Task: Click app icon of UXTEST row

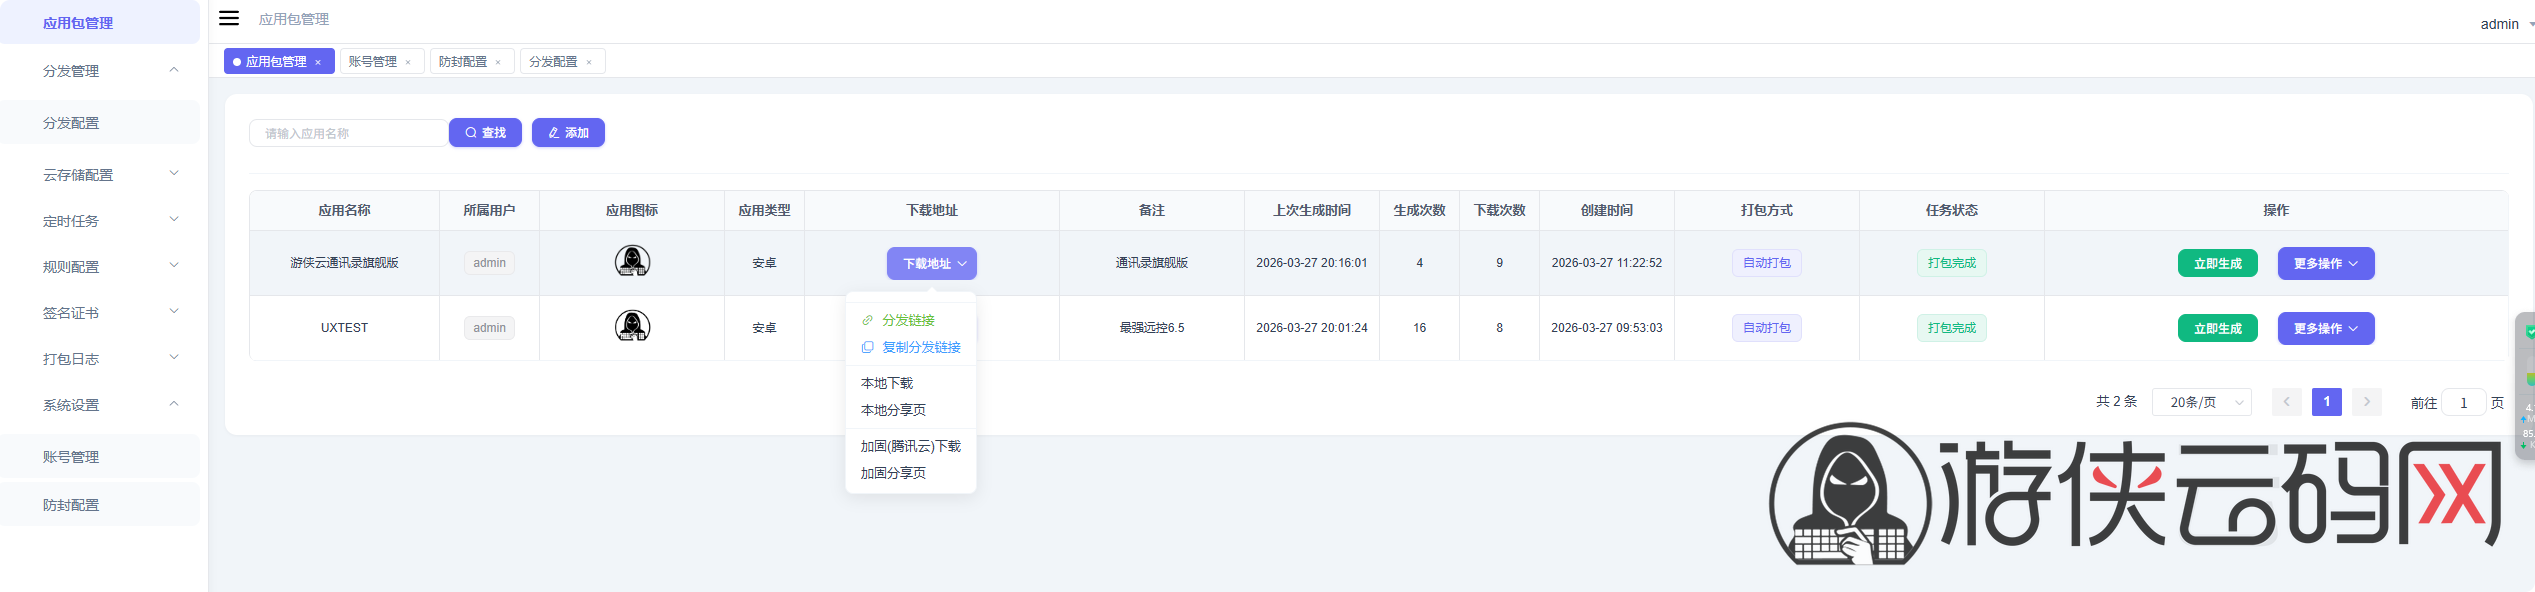Action: [632, 327]
